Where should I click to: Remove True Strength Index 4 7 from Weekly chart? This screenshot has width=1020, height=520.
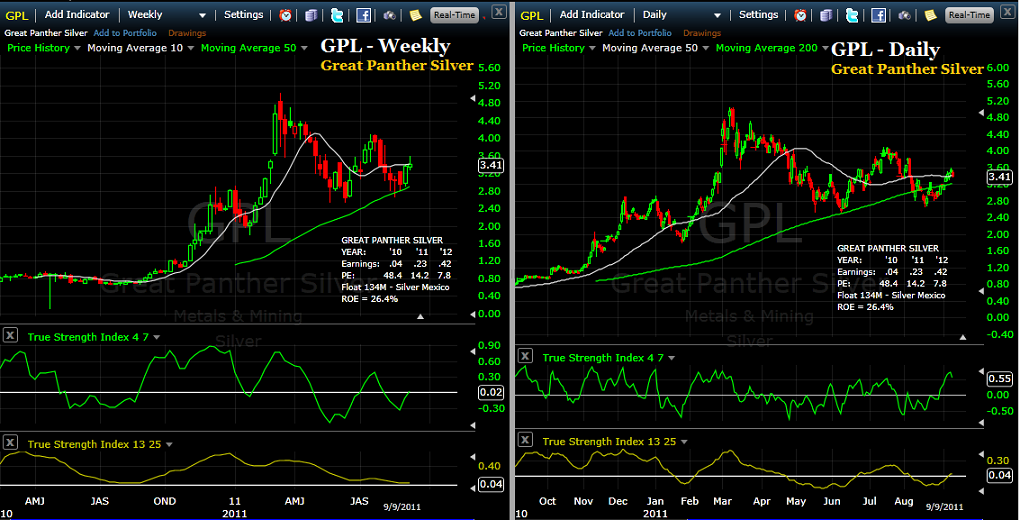tap(10, 336)
